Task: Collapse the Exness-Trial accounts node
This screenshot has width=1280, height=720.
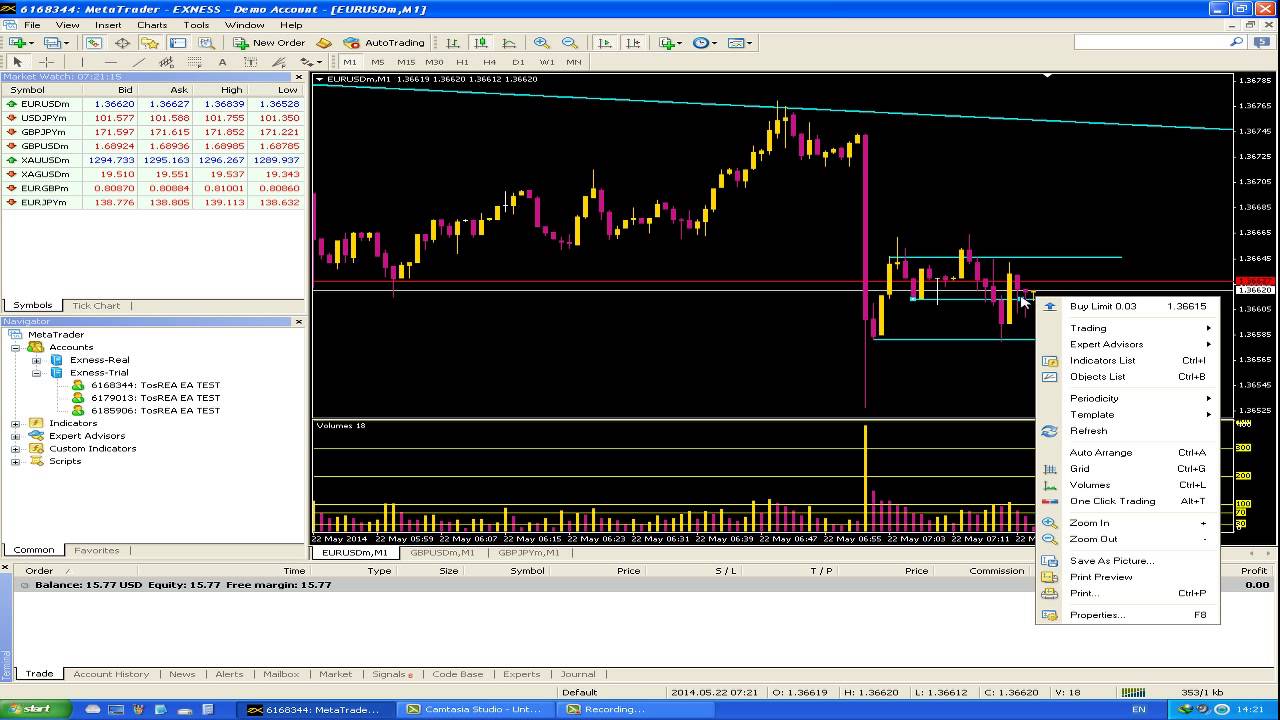Action: [36, 373]
